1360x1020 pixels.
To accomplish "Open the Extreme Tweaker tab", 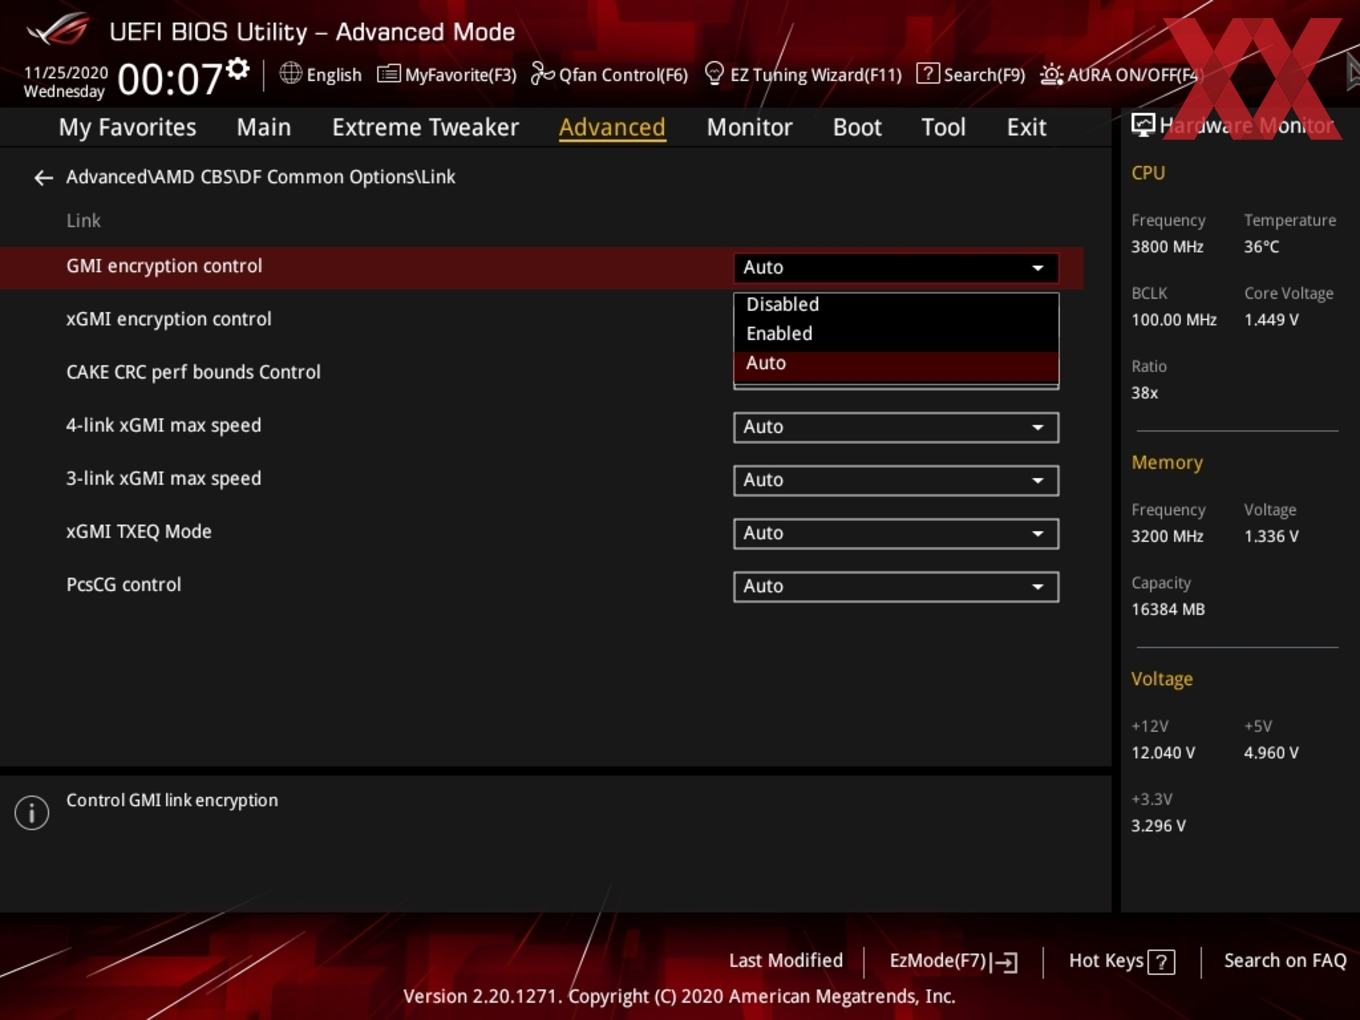I will [425, 128].
